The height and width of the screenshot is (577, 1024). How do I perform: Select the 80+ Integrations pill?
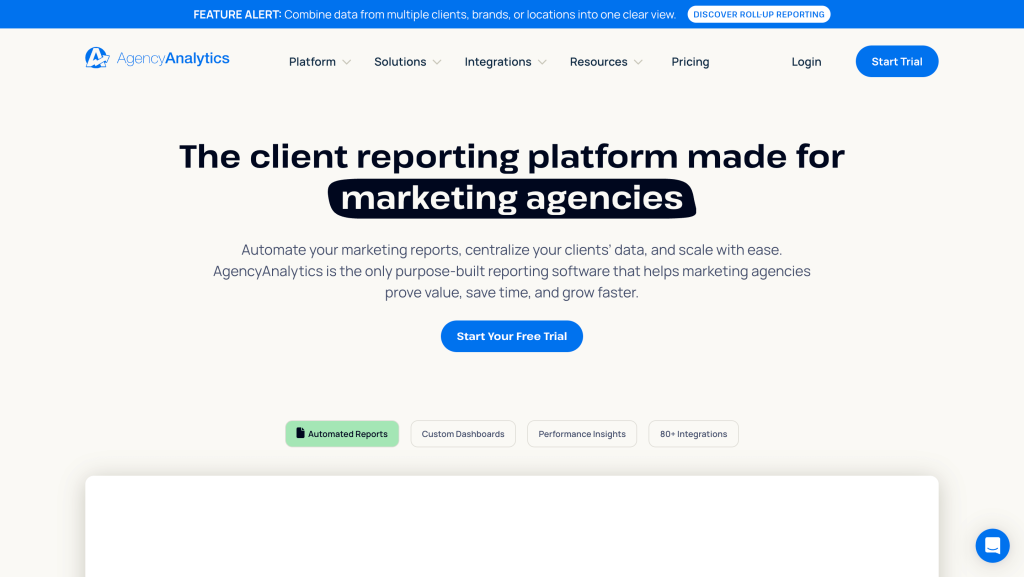click(693, 433)
